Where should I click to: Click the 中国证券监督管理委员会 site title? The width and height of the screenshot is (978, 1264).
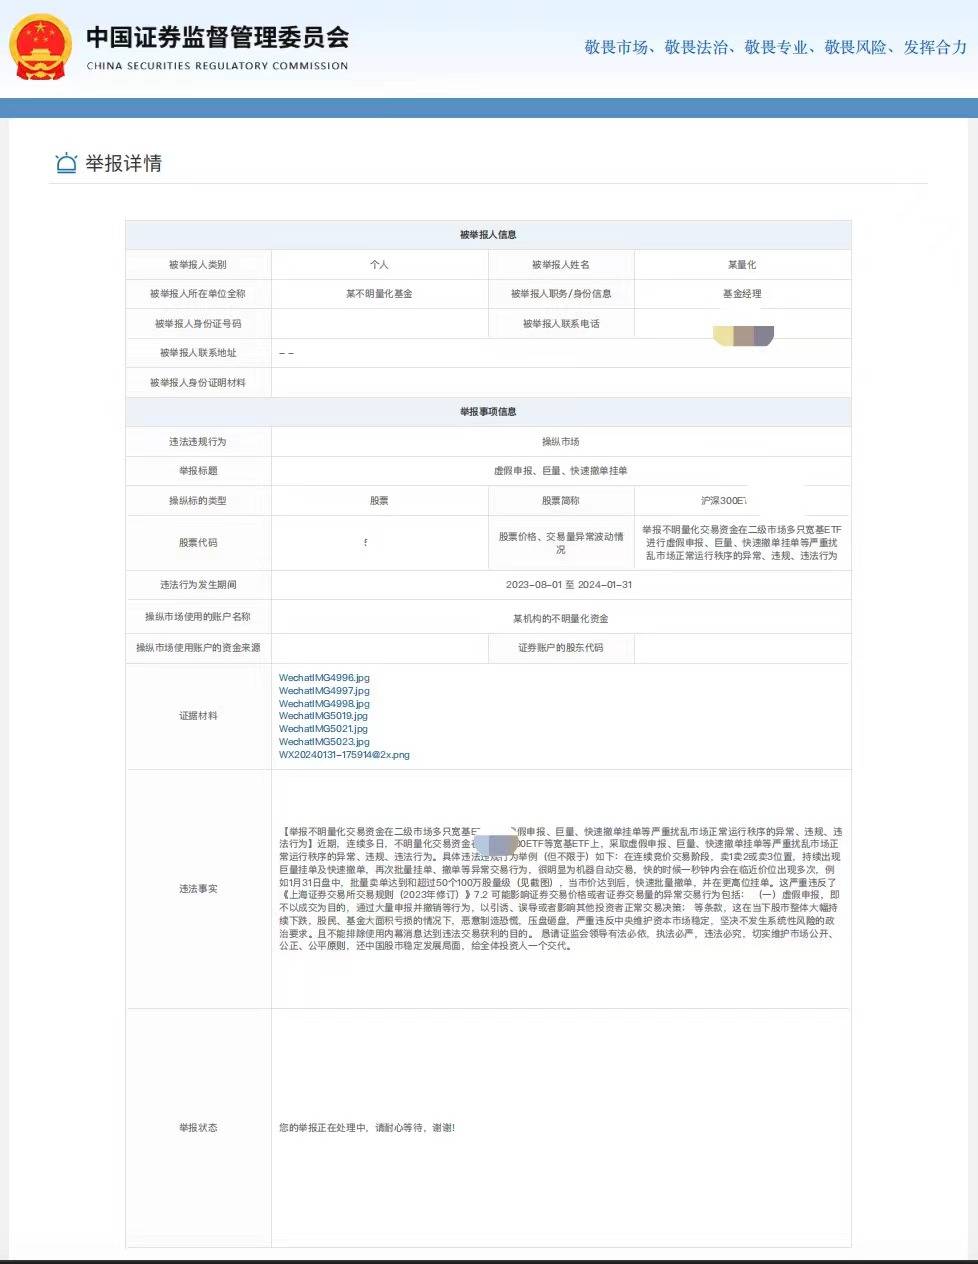(217, 38)
